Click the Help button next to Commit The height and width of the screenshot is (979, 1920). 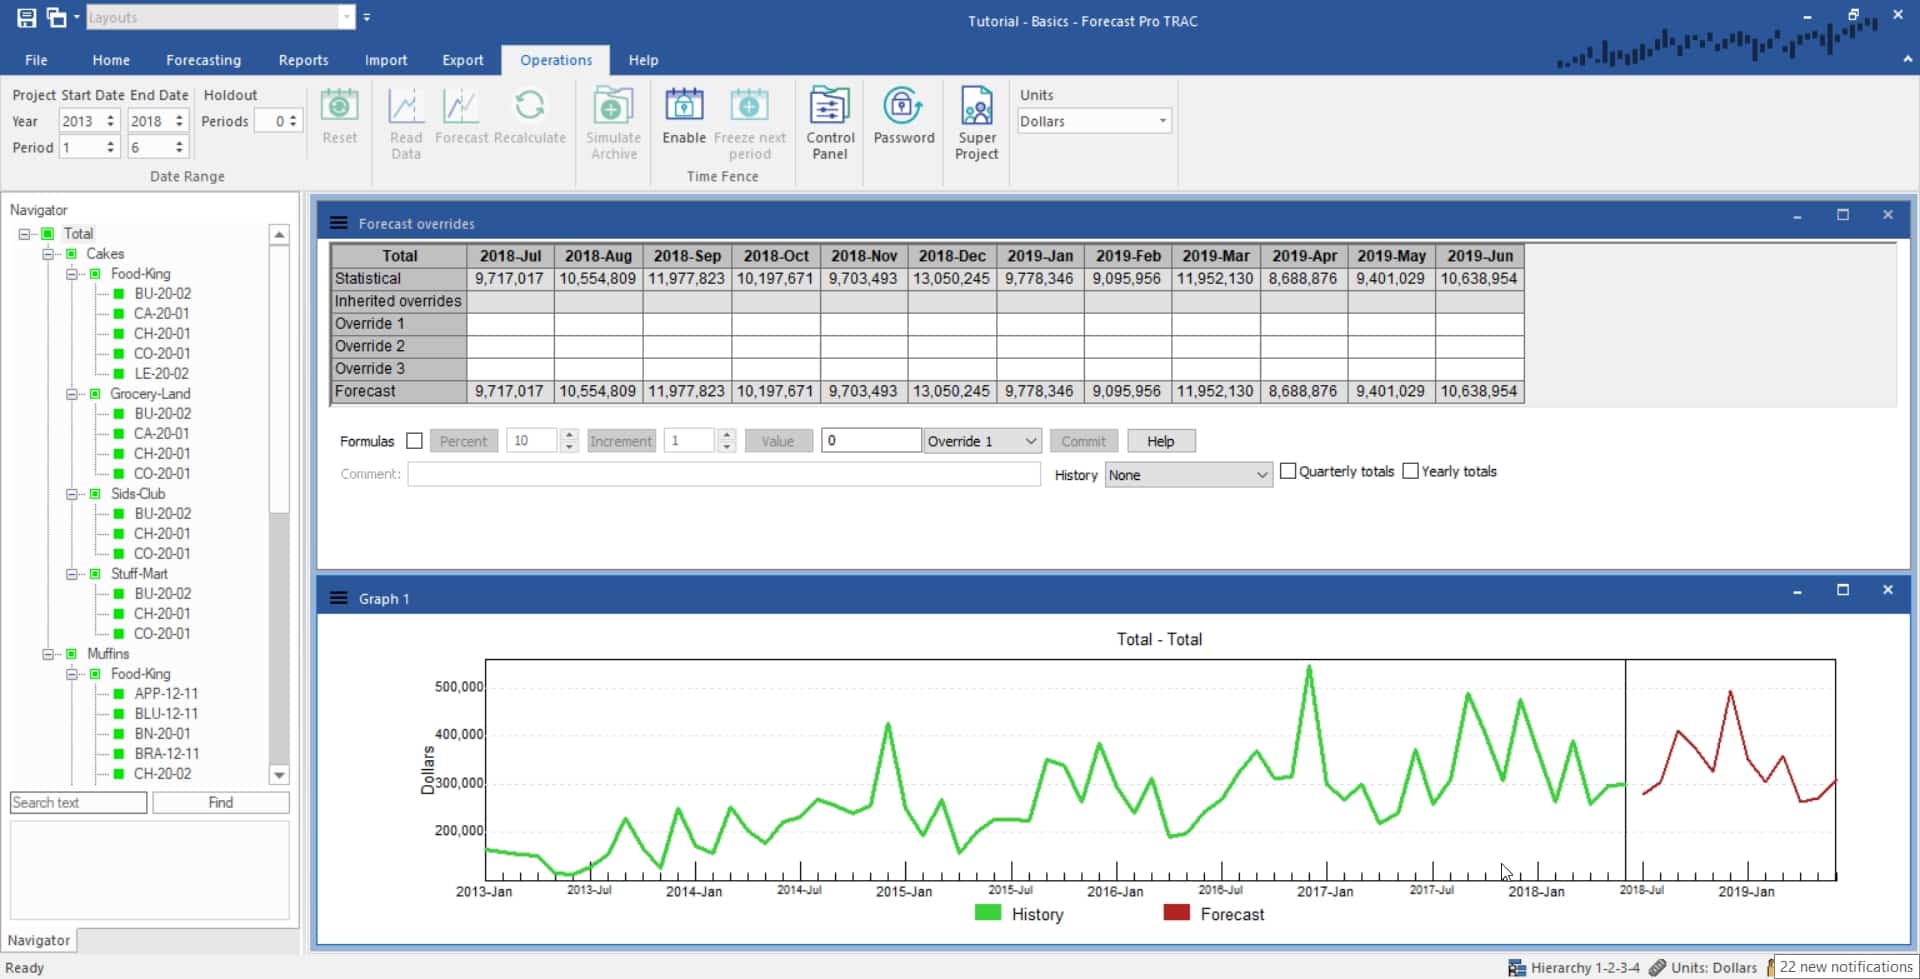1160,440
